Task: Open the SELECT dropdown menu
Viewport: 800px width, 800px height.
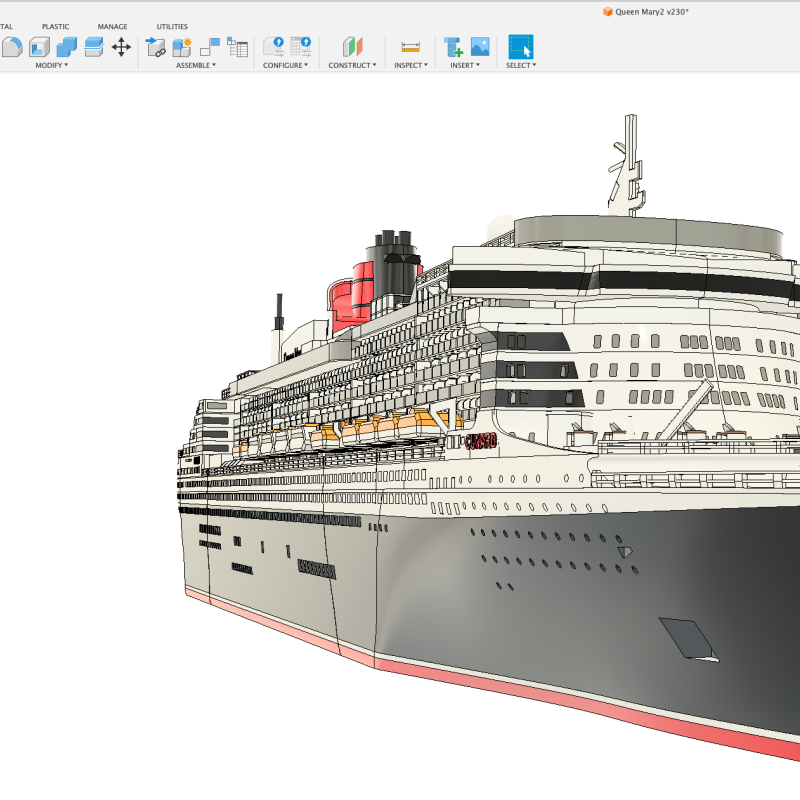Action: [x=521, y=66]
